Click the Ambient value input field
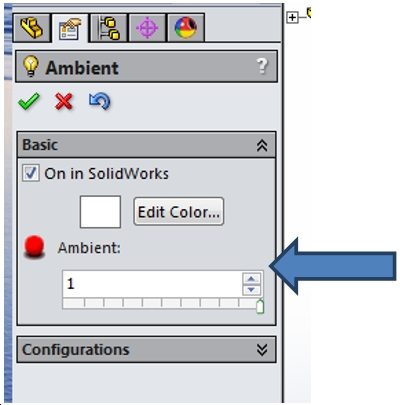 152,284
